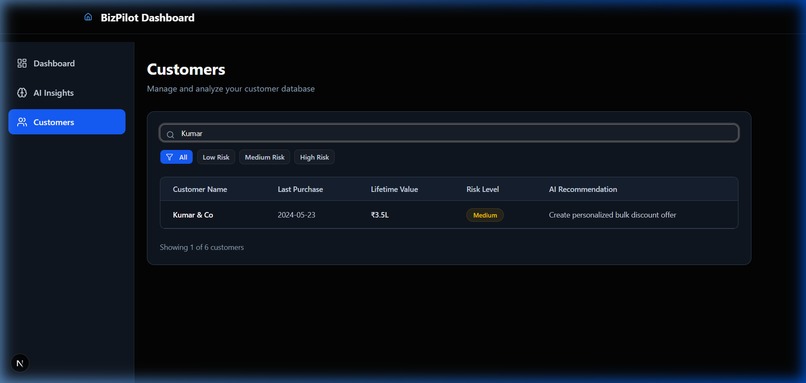The width and height of the screenshot is (806, 383).
Task: Click the home icon beside BizPilot Dashboard
Action: (x=88, y=17)
